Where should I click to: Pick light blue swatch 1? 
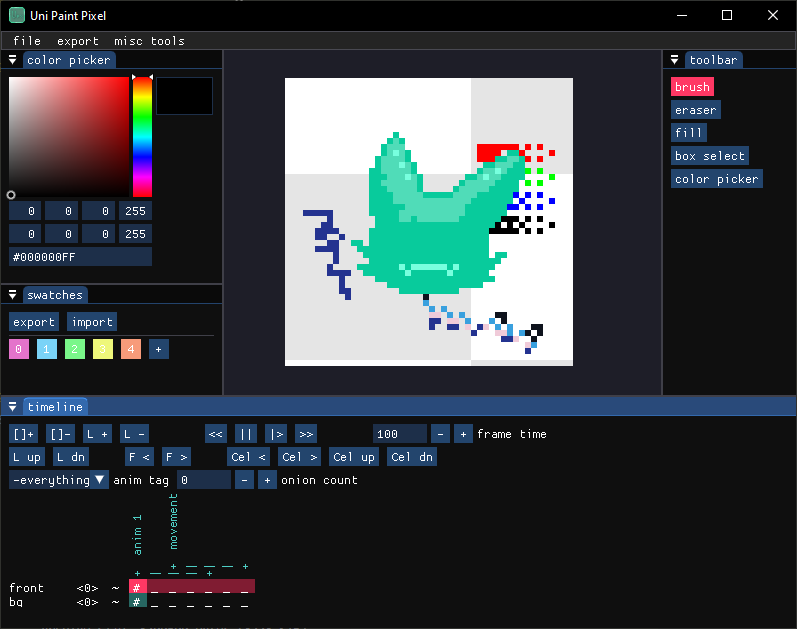click(x=47, y=349)
